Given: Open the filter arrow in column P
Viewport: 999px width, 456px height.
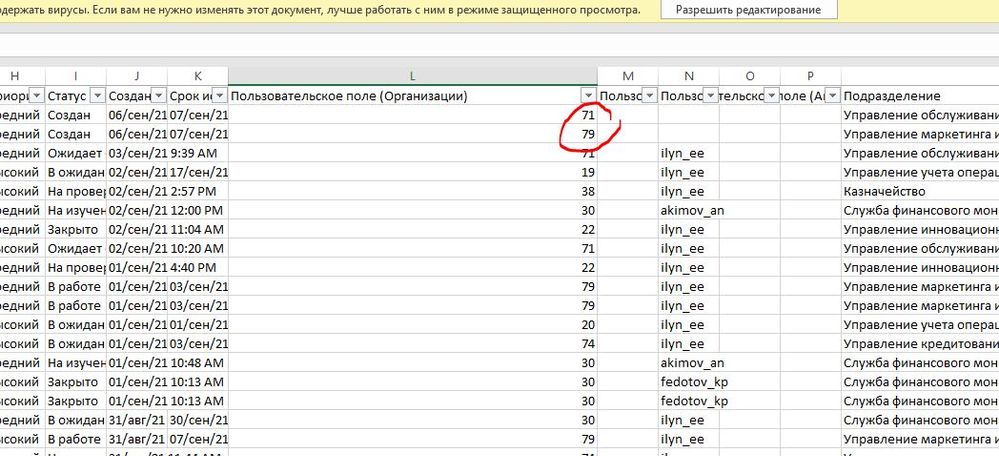Looking at the screenshot, I should [833, 96].
